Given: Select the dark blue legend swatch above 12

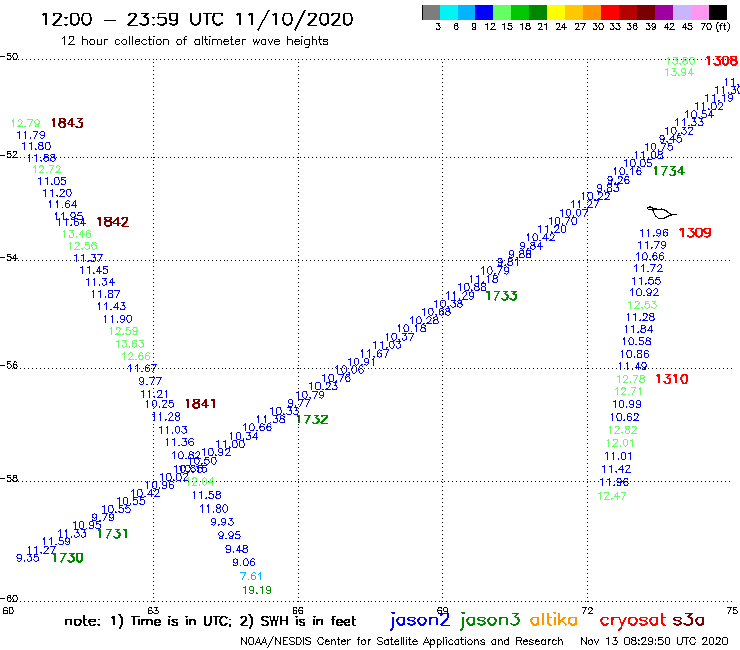Looking at the screenshot, I should tap(484, 12).
